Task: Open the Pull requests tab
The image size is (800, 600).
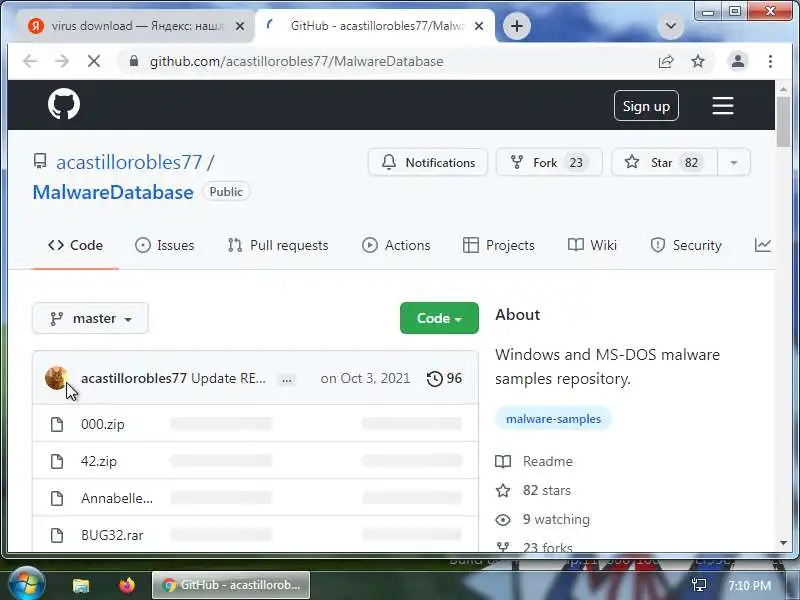Action: point(278,245)
